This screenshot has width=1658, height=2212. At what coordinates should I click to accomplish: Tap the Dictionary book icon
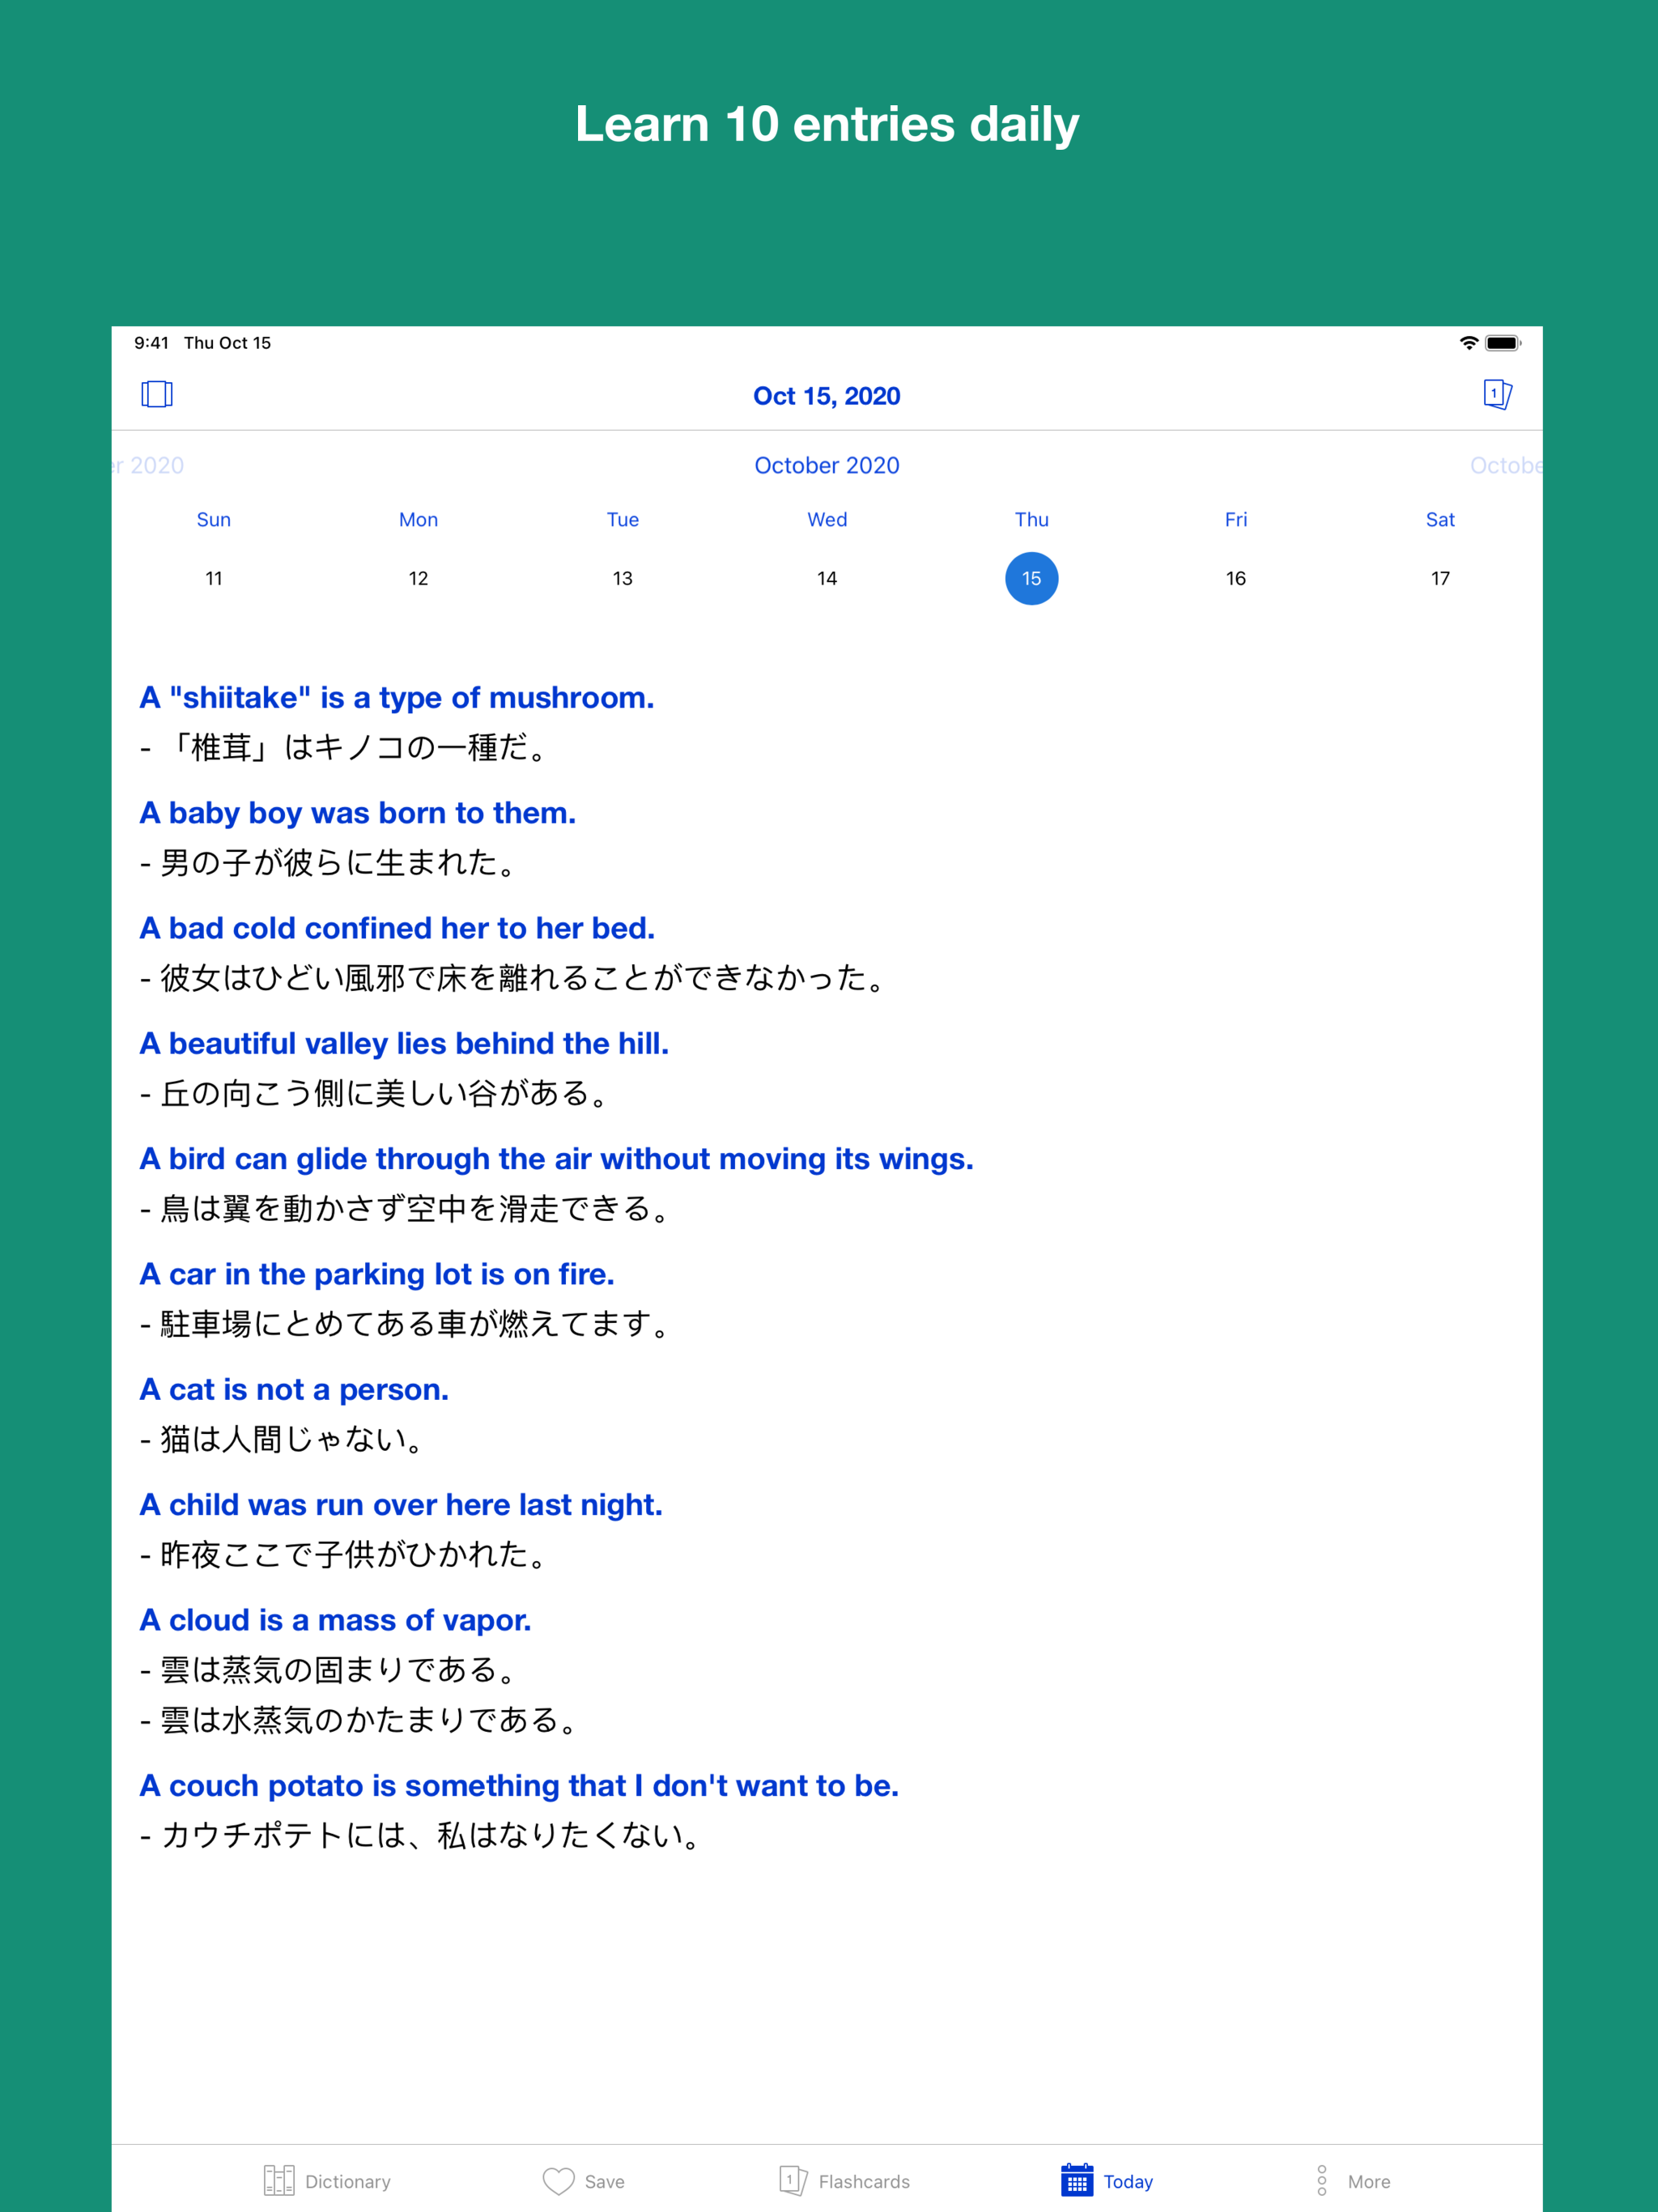coord(279,2181)
